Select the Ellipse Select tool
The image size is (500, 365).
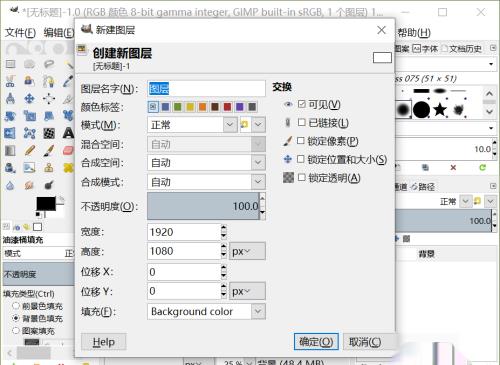[29, 64]
